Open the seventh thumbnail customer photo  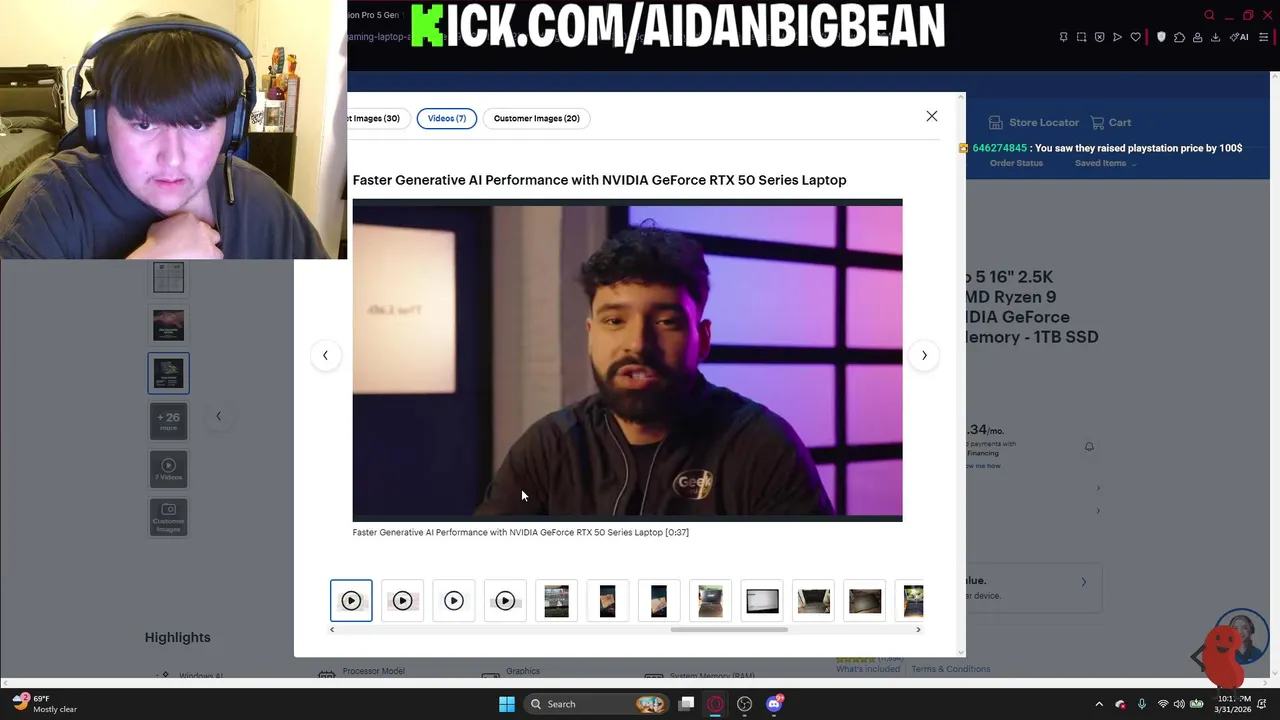point(659,601)
